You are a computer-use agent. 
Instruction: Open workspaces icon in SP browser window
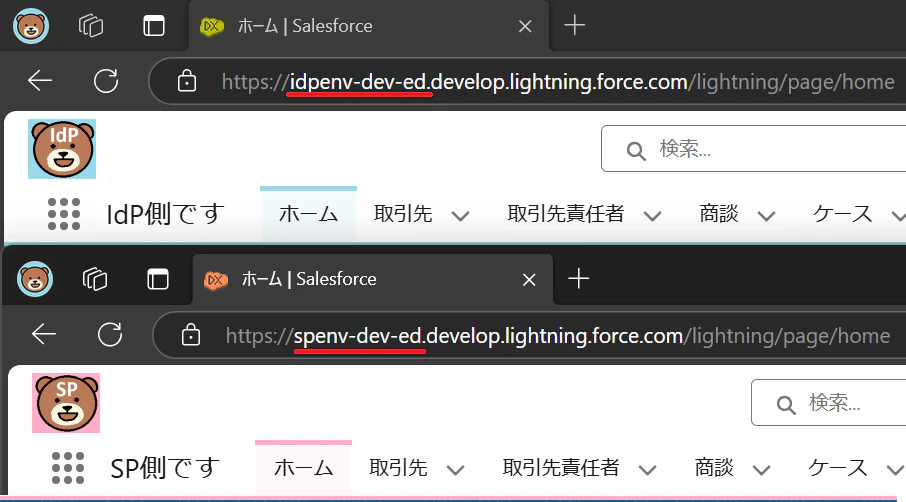tap(95, 280)
